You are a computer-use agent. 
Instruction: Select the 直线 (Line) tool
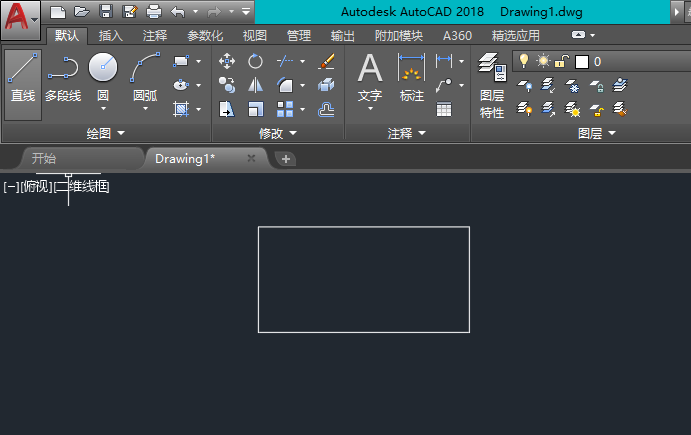click(x=23, y=85)
